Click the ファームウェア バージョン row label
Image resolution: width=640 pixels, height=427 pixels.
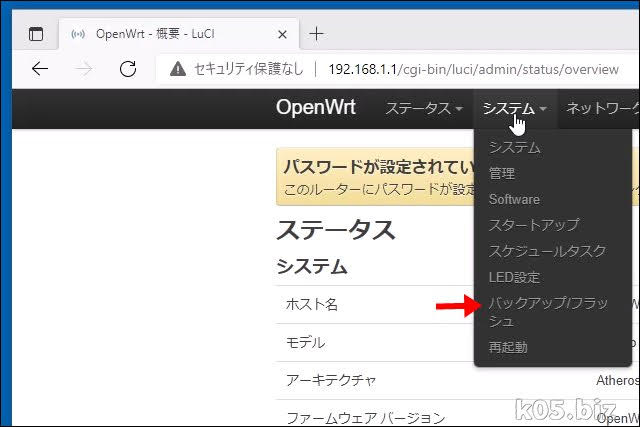tap(366, 418)
